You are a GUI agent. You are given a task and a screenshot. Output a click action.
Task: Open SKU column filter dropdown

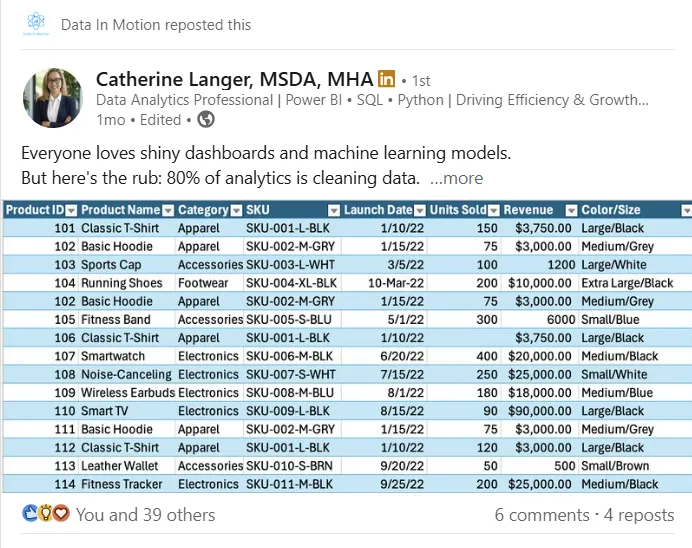[x=334, y=210]
